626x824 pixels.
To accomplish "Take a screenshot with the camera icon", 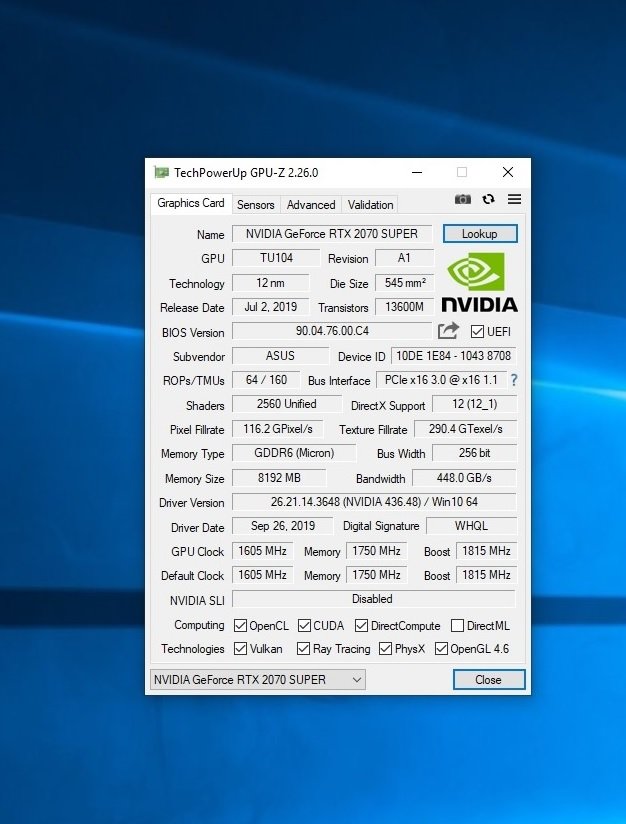I will point(463,199).
